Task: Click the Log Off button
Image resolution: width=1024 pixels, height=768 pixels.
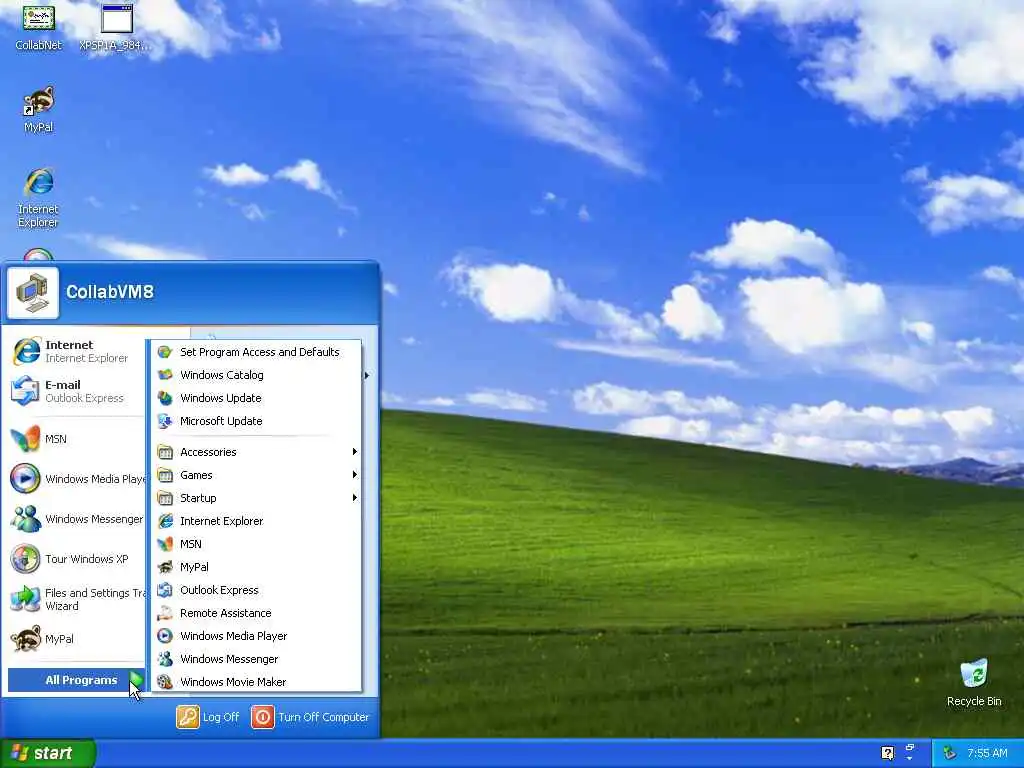Action: point(208,717)
